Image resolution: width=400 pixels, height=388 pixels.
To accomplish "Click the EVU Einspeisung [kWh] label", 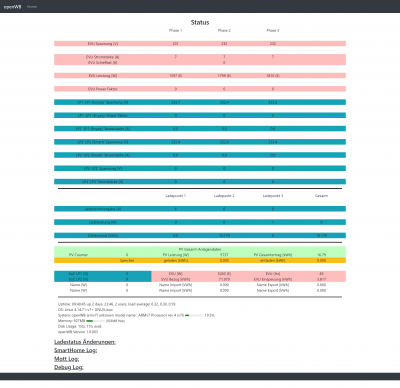I will tap(273, 279).
